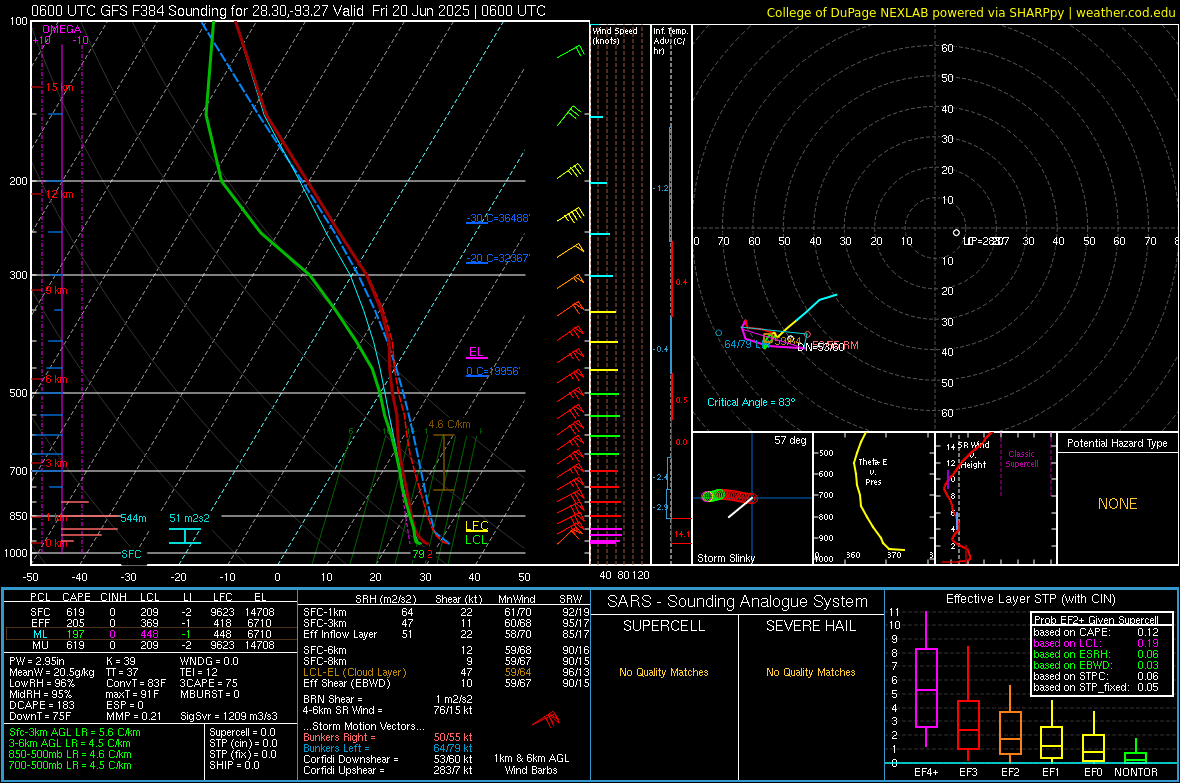This screenshot has width=1180, height=783.
Task: Click the Corfidi Upshear = label
Action: tap(344, 770)
